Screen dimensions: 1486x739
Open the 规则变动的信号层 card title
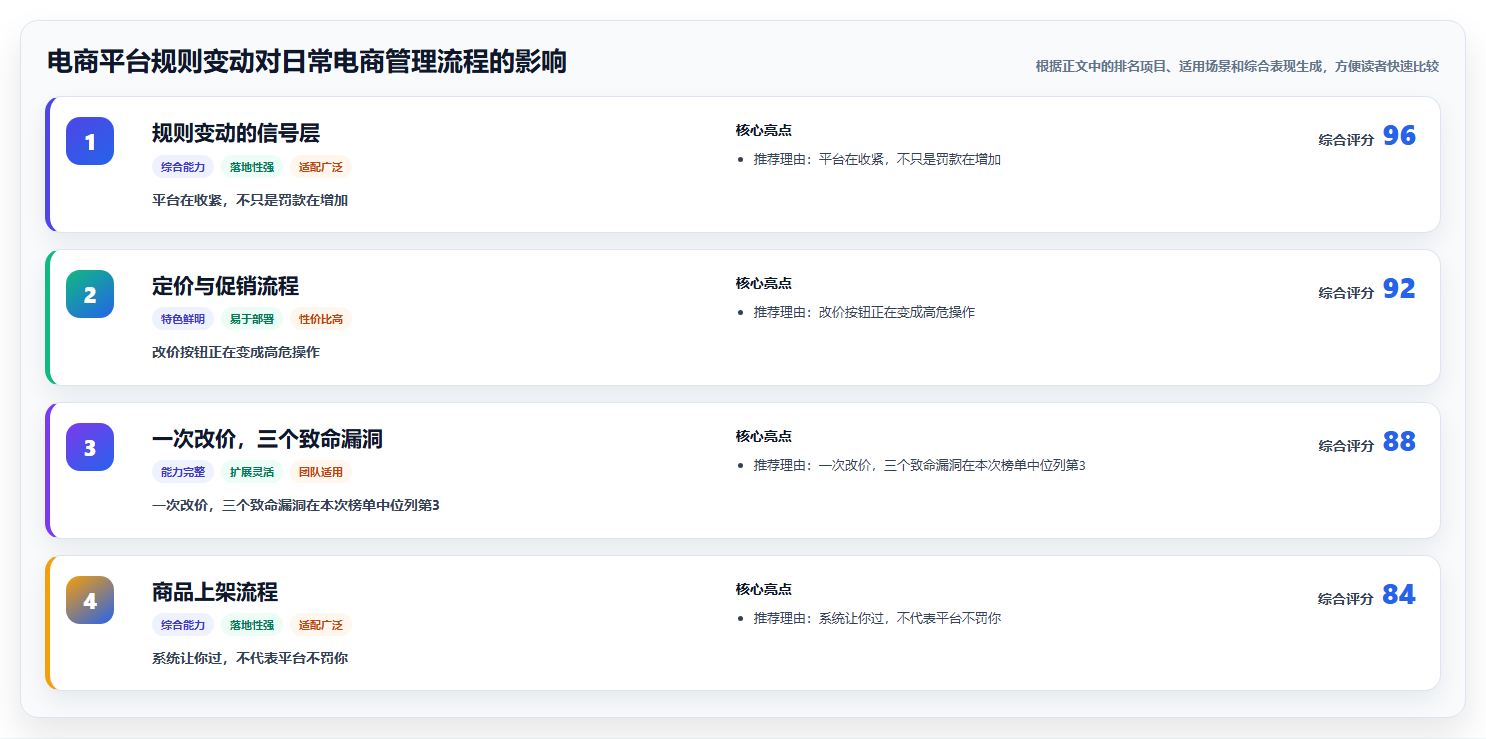236,133
